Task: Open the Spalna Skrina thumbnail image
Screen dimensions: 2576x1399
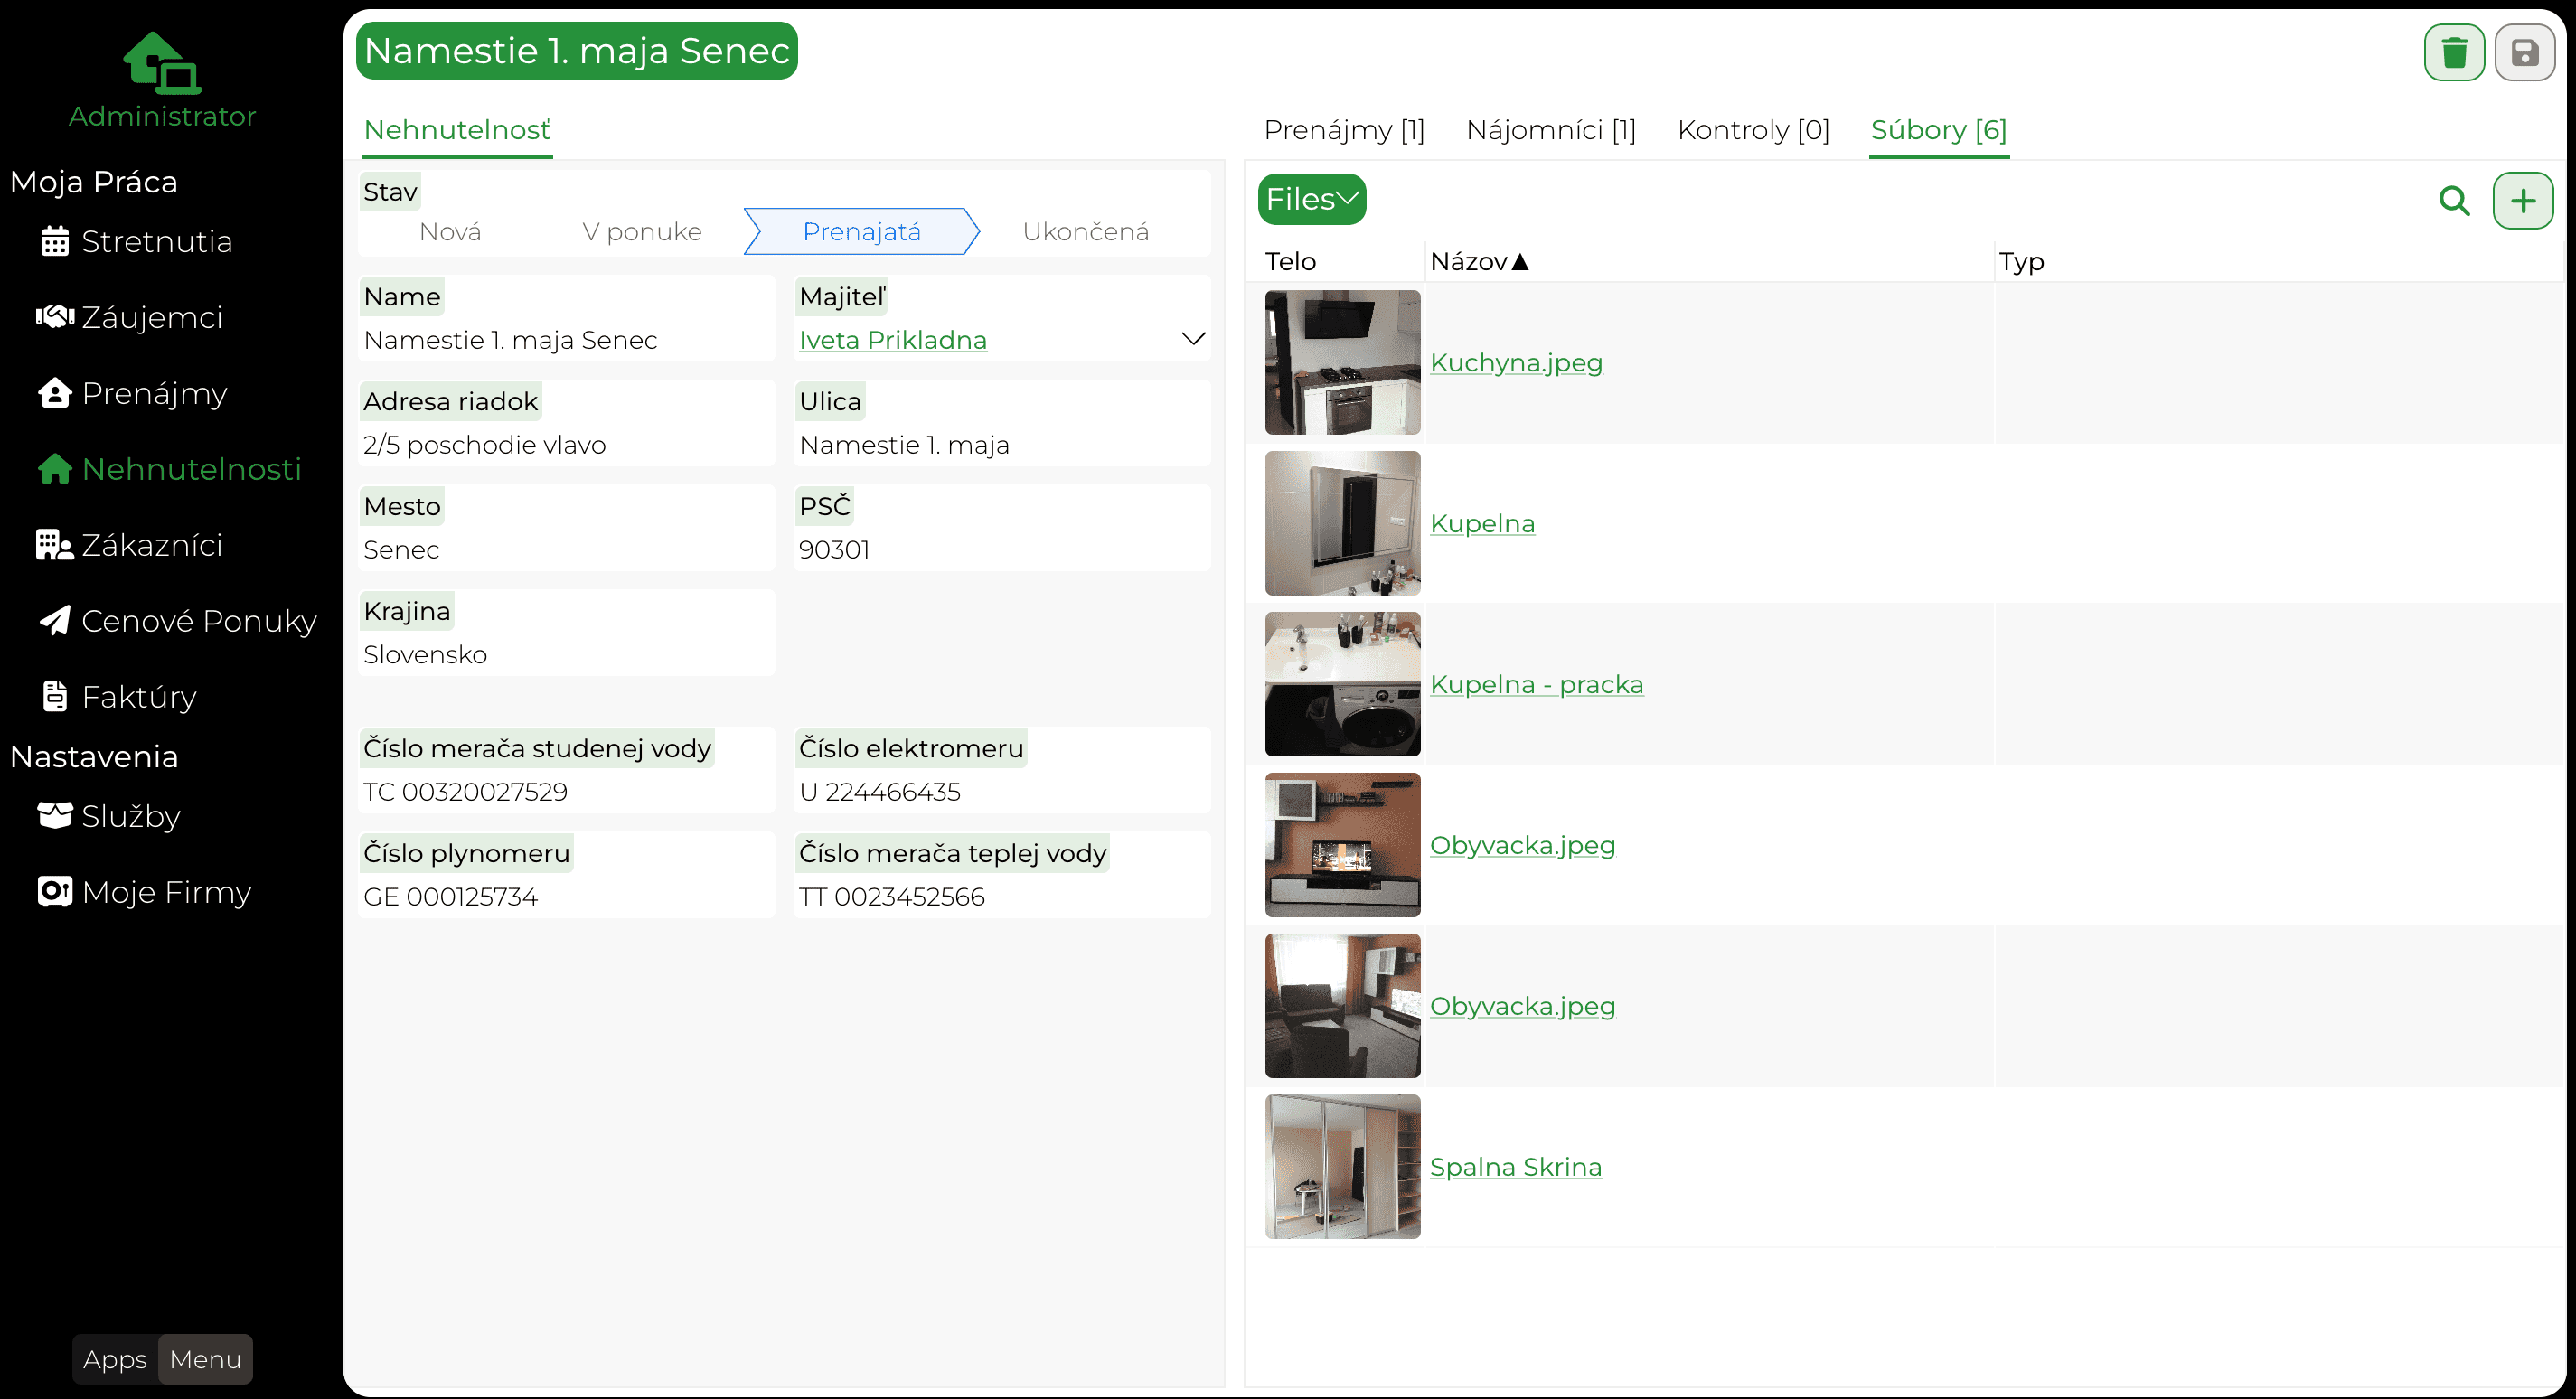Action: point(1342,1166)
